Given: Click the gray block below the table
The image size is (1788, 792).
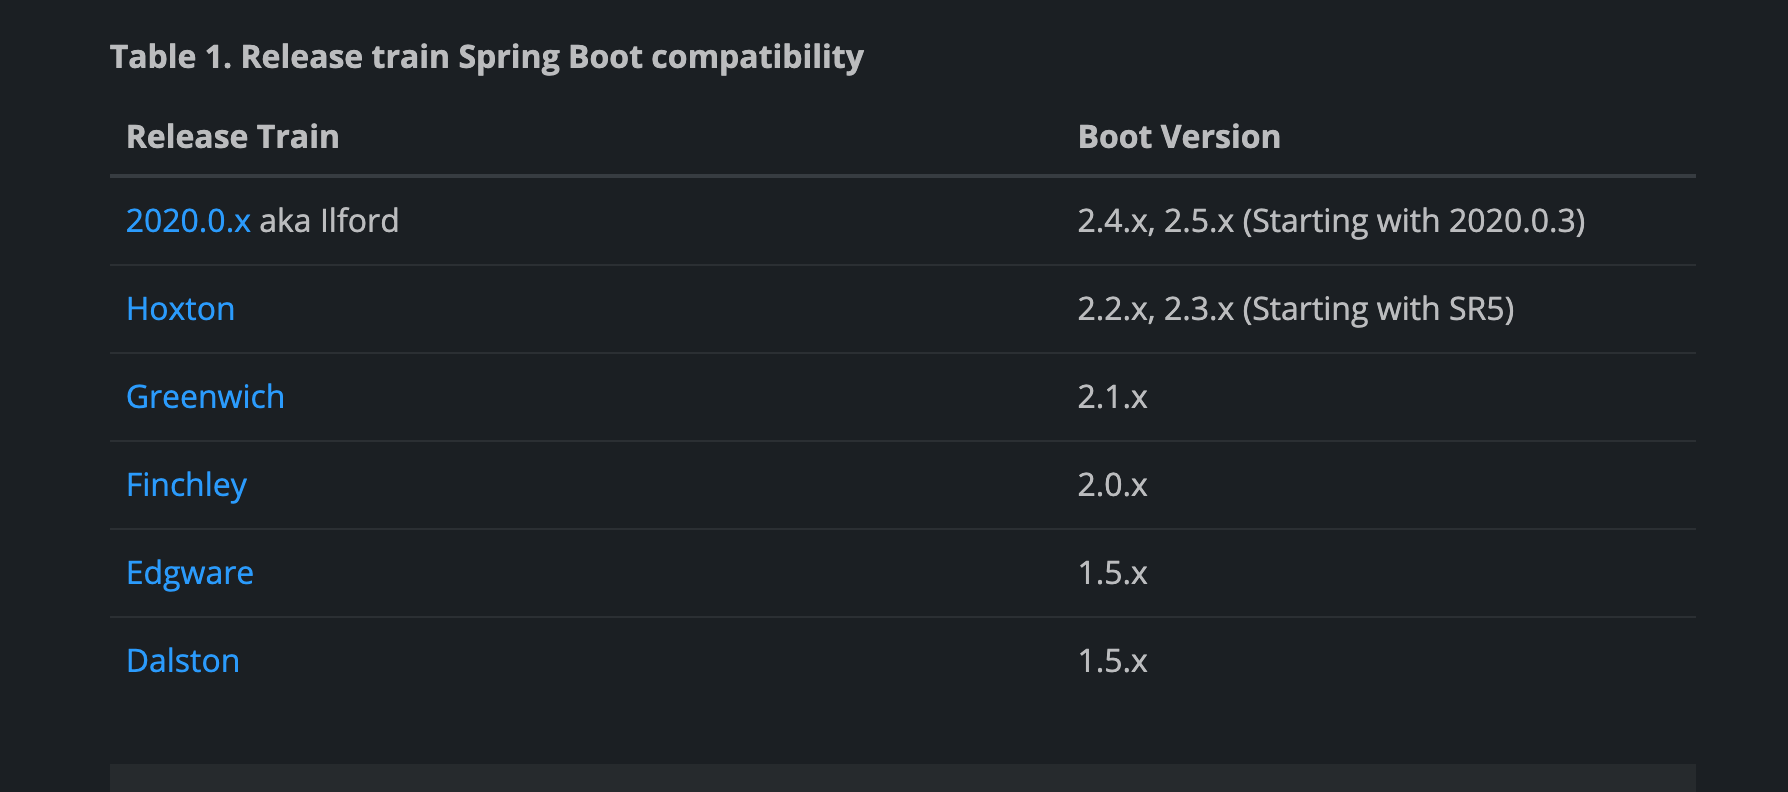Looking at the screenshot, I should coord(902,778).
